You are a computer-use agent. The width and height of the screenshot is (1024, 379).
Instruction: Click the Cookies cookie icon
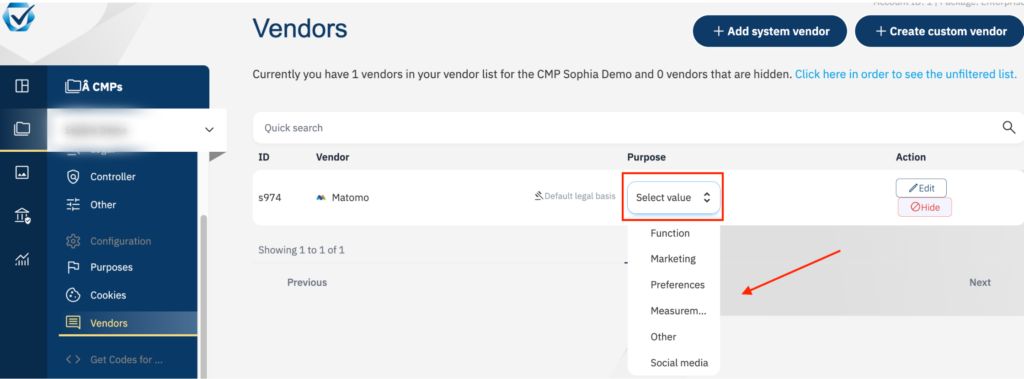[73, 295]
